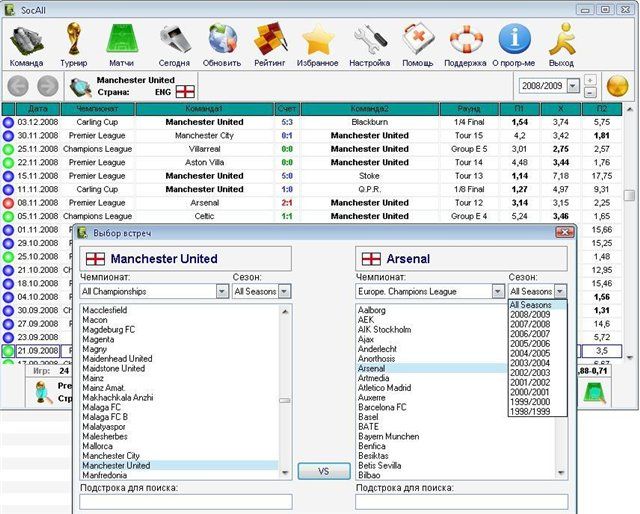Select Anderlecht in right list

(x=377, y=349)
